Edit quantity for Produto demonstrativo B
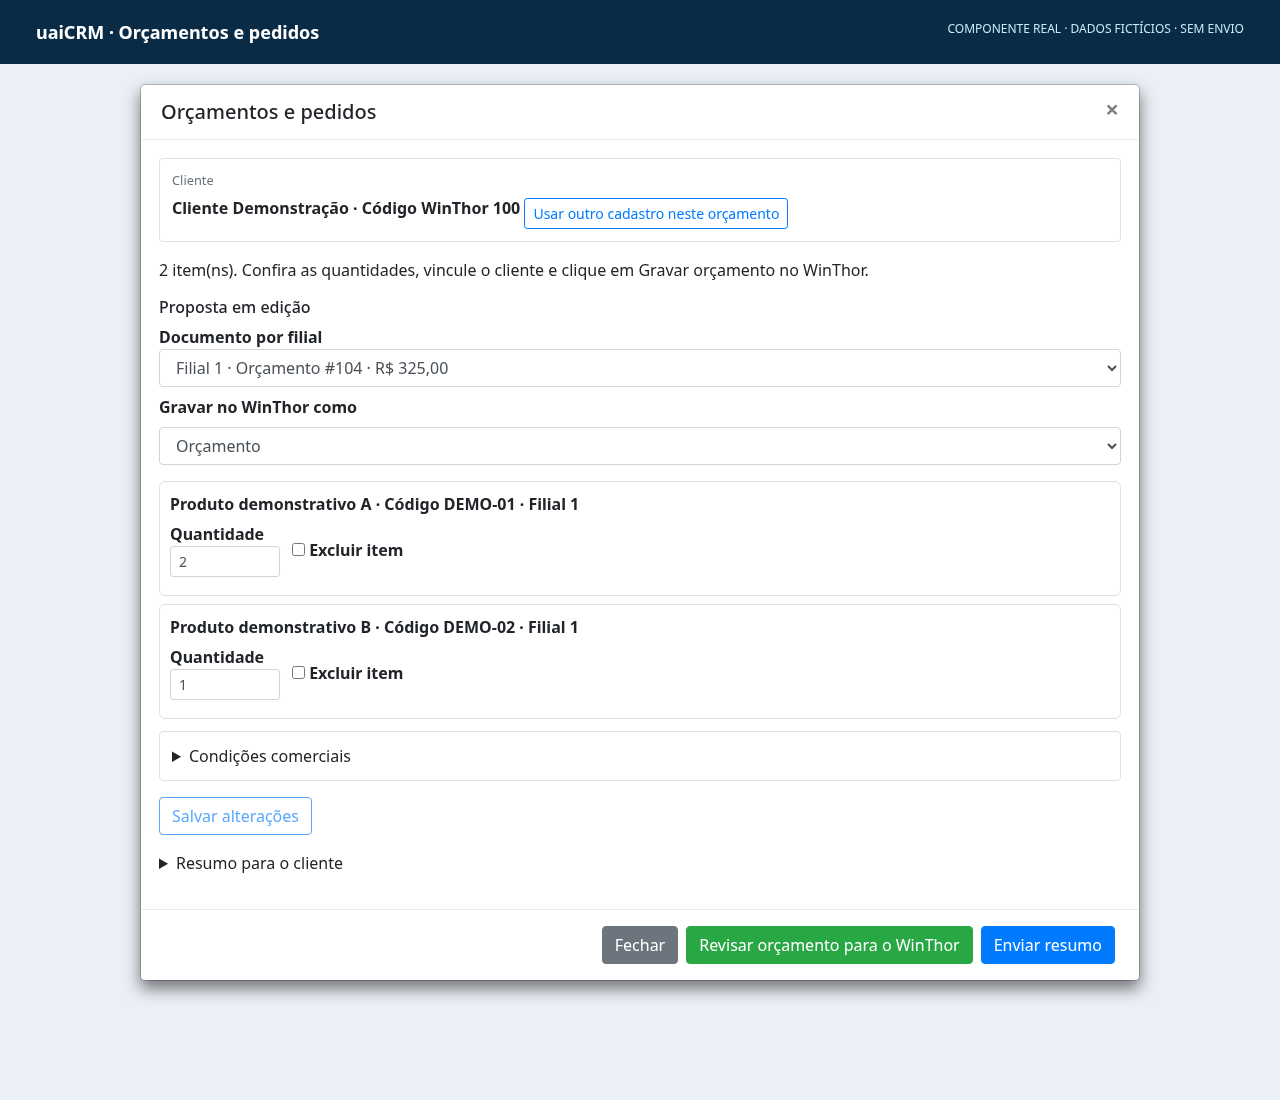This screenshot has height=1100, width=1280. [225, 685]
